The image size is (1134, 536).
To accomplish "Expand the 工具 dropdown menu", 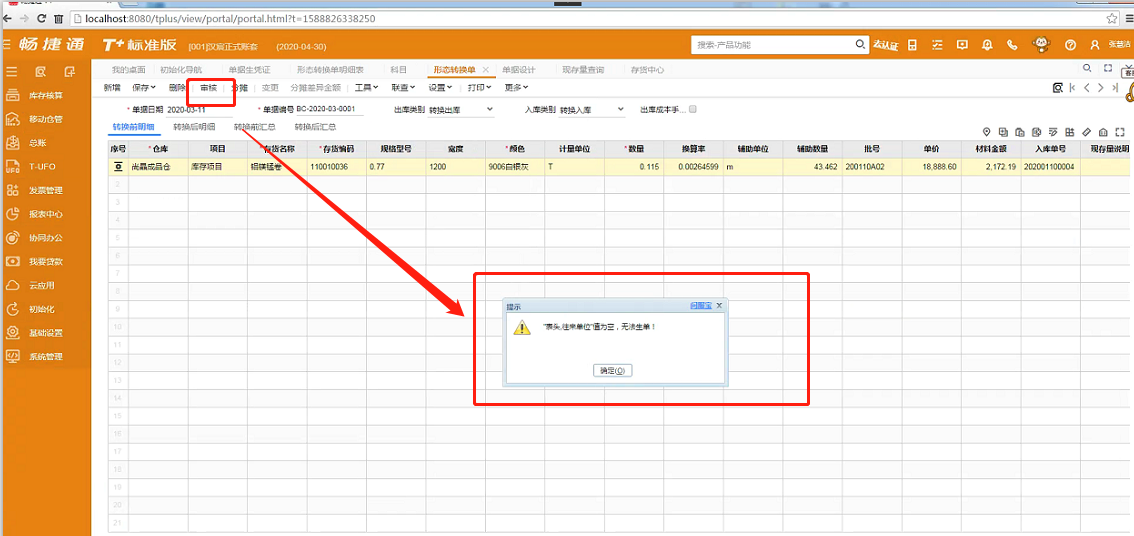I will tap(367, 88).
